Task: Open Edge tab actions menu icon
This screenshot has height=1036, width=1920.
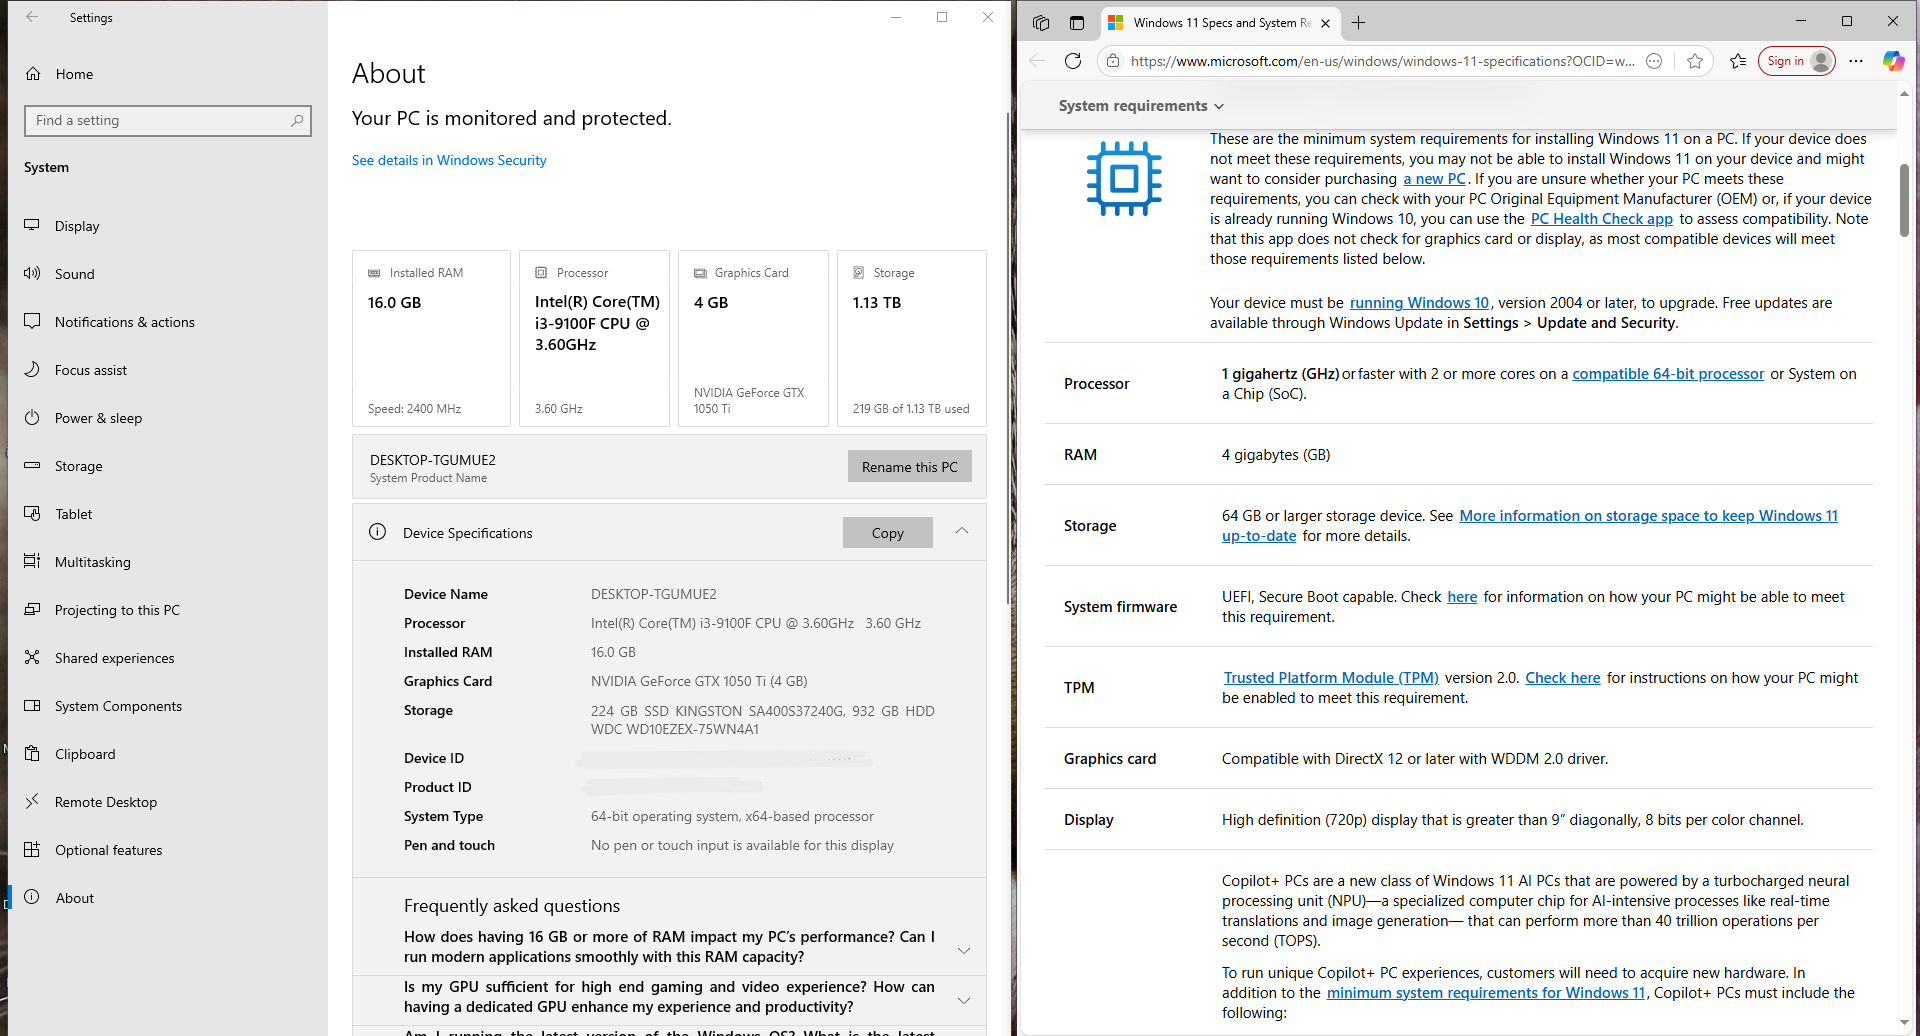Action: pyautogui.click(x=1077, y=22)
